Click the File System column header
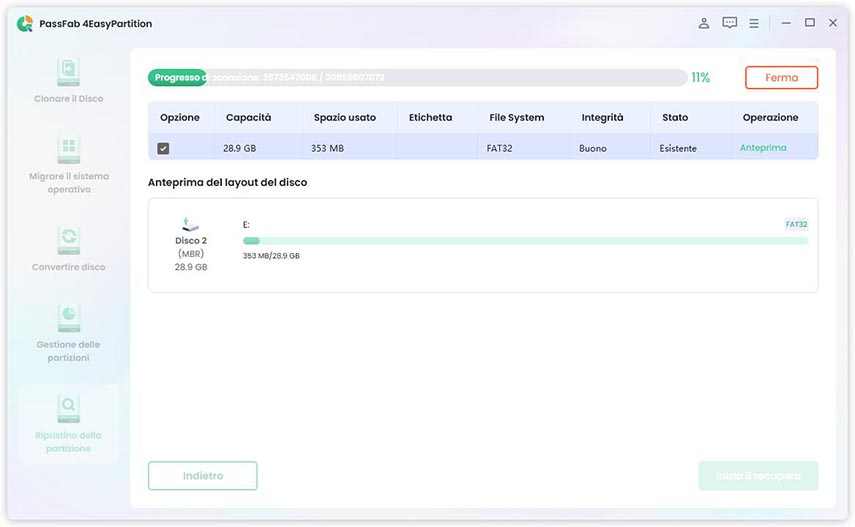This screenshot has width=855, height=527. 516,117
